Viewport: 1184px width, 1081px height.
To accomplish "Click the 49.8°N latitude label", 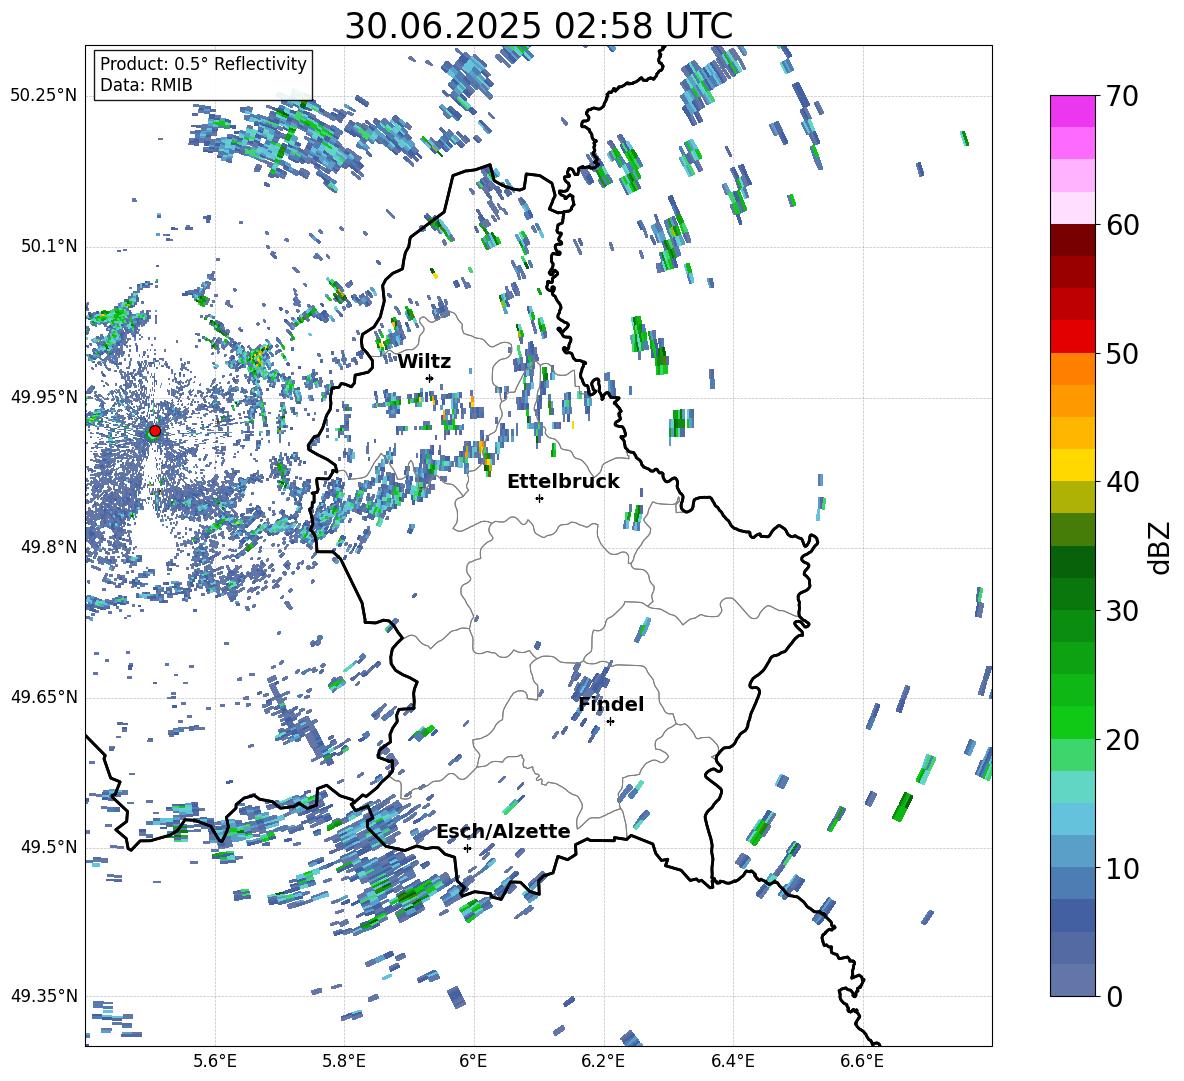I will [48, 547].
